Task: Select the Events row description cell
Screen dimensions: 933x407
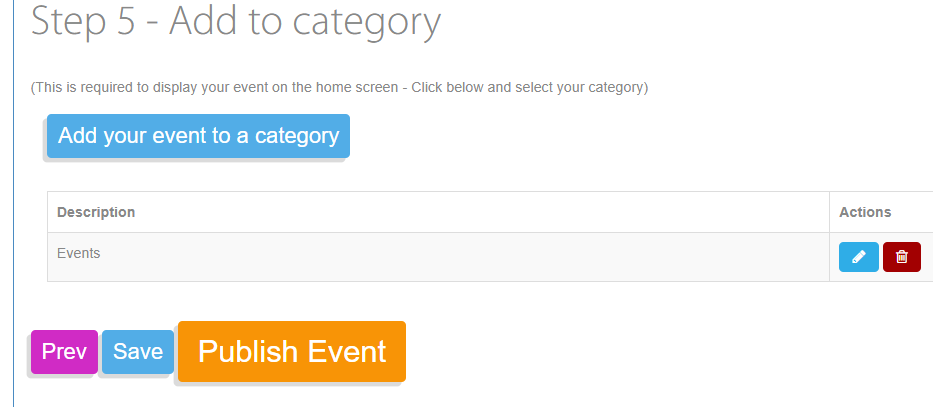Action: 438,257
